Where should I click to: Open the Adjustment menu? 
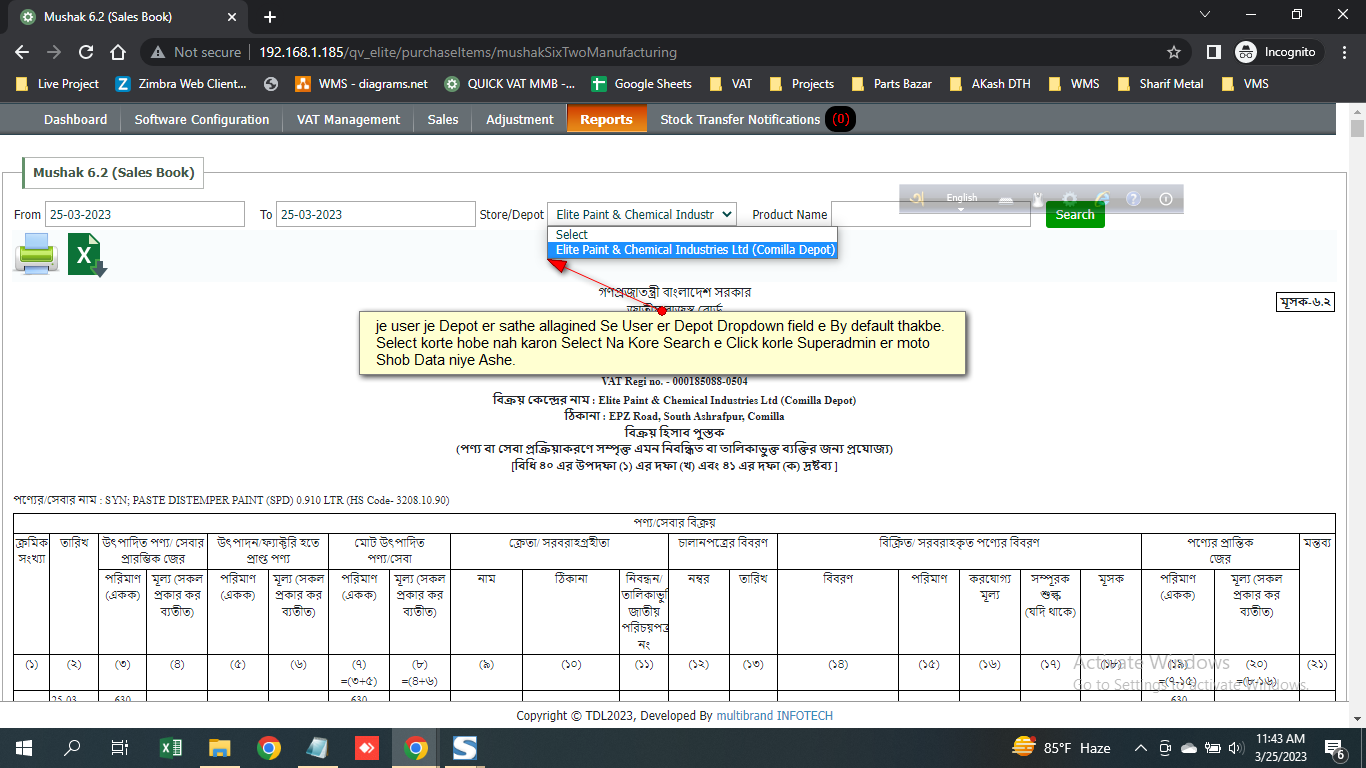(520, 119)
